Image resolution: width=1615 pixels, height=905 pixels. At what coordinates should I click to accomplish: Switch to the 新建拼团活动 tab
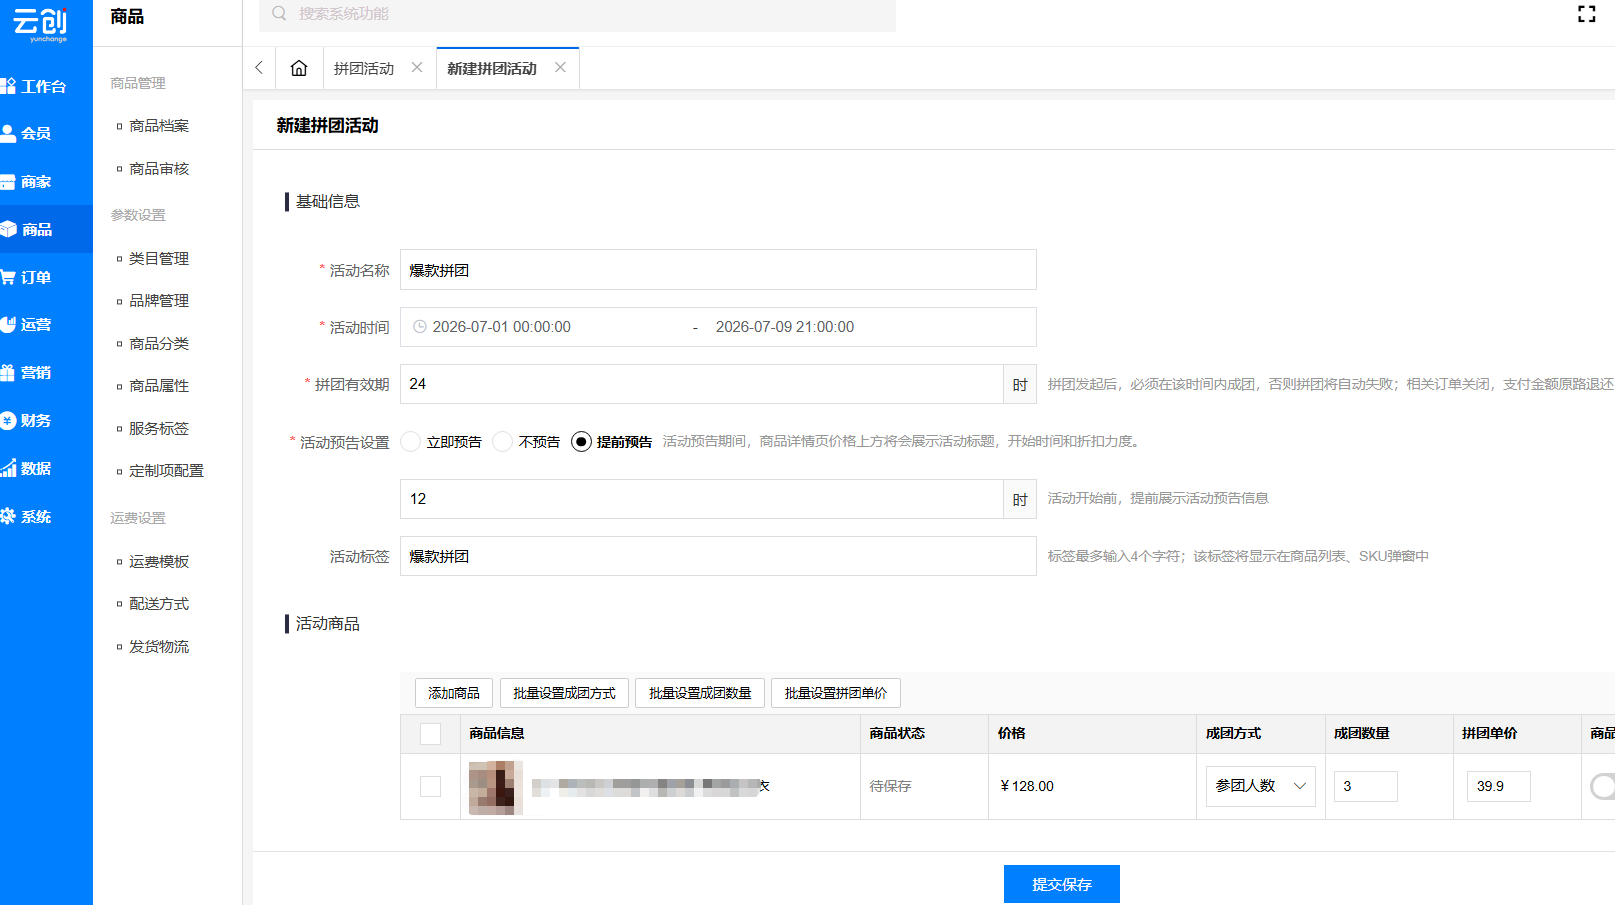tap(492, 68)
